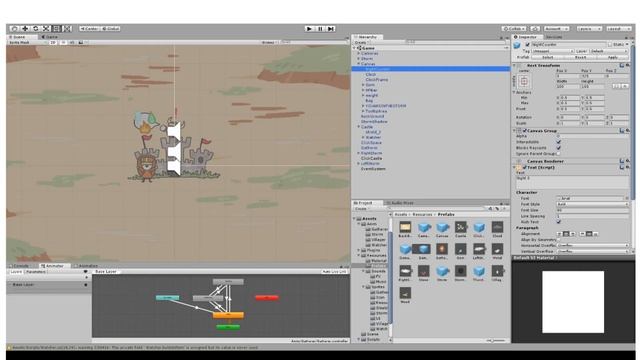Open cloud services
640x360 pixels.
(535, 29)
